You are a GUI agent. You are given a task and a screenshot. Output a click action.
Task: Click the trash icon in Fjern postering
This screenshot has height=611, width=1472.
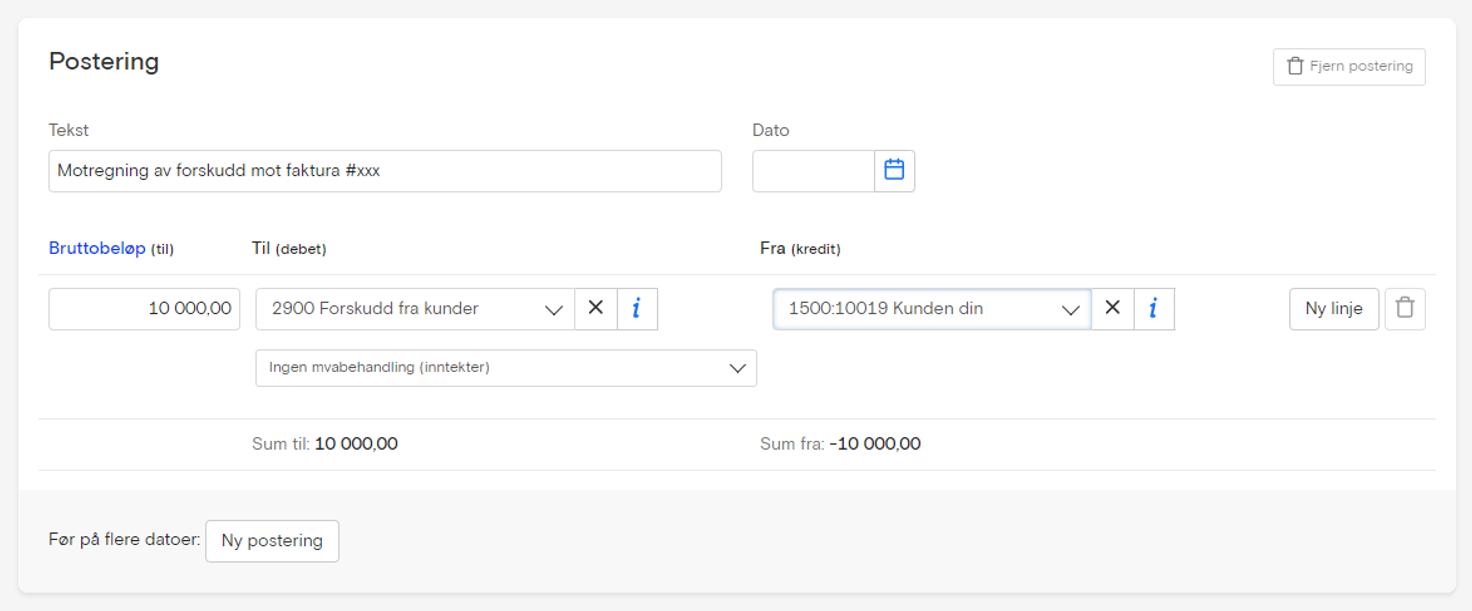pyautogui.click(x=1293, y=66)
